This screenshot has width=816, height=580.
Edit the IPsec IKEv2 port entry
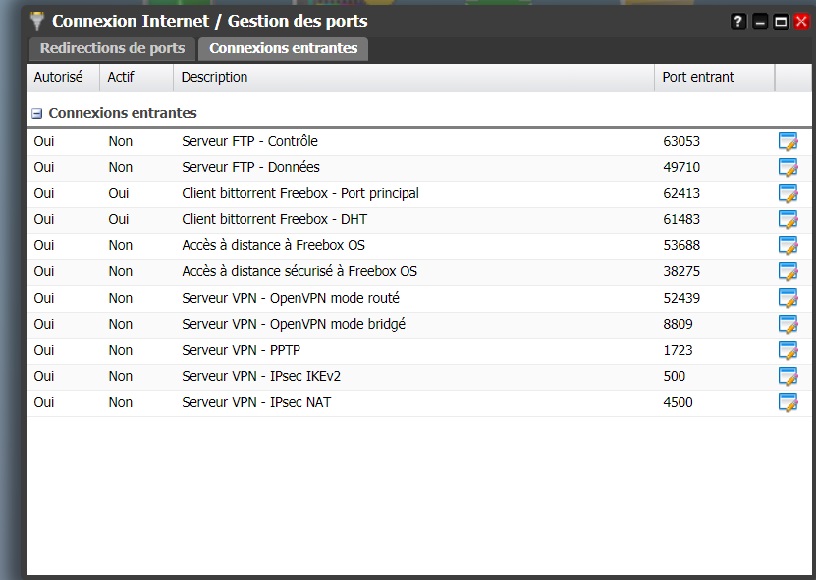tap(788, 376)
